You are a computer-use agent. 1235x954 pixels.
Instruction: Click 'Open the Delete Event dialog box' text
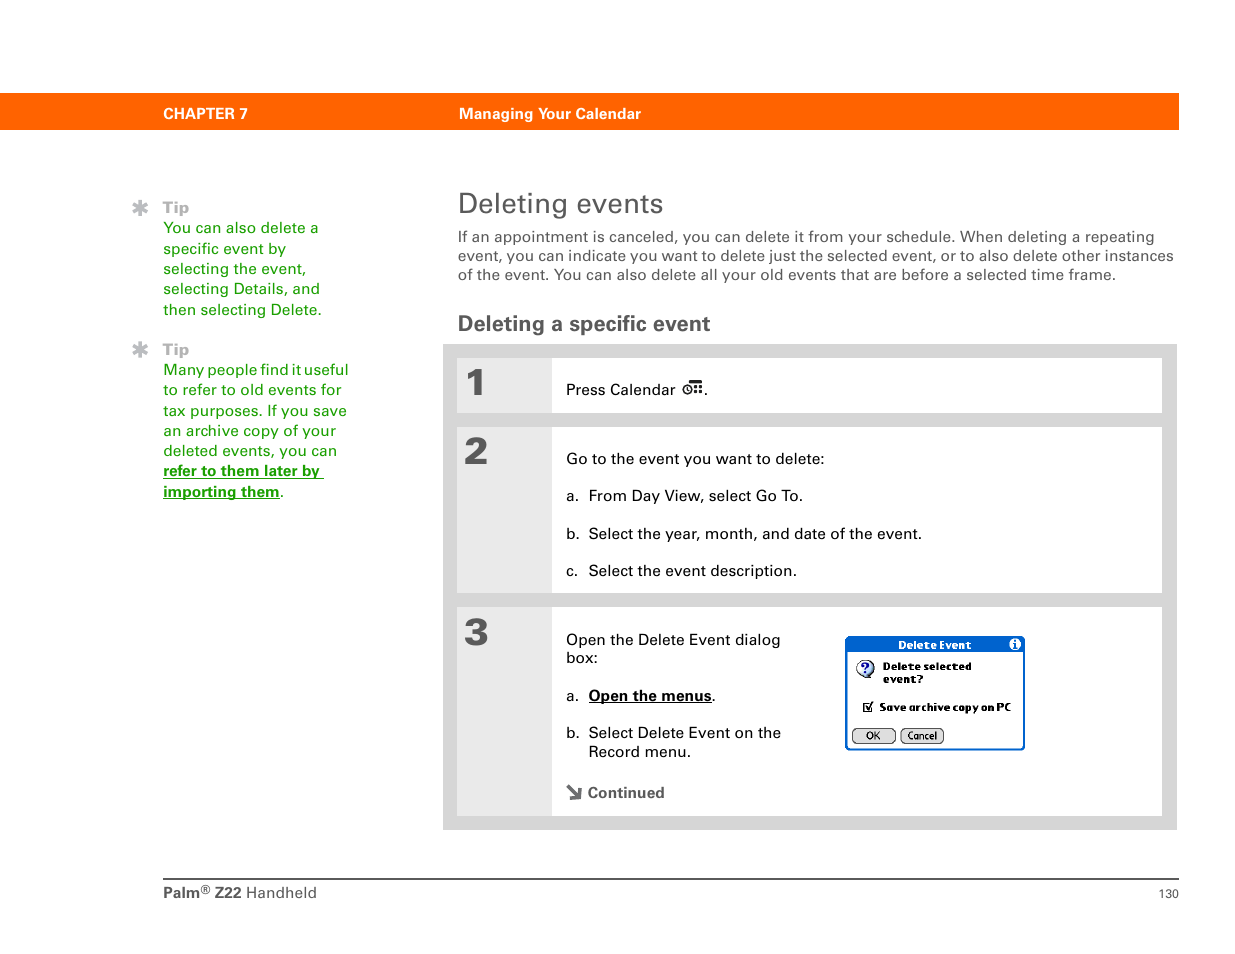pyautogui.click(x=673, y=649)
